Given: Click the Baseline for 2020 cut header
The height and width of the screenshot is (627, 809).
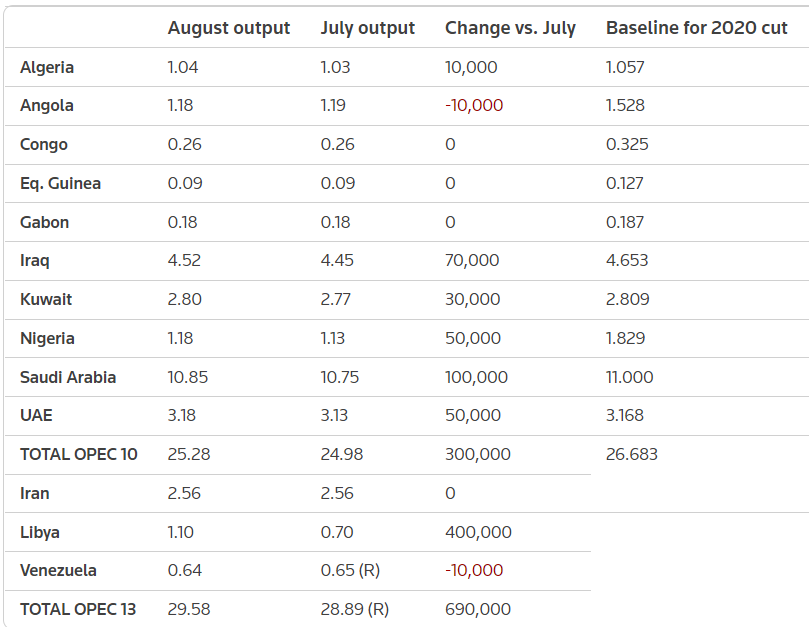Looking at the screenshot, I should tap(696, 28).
